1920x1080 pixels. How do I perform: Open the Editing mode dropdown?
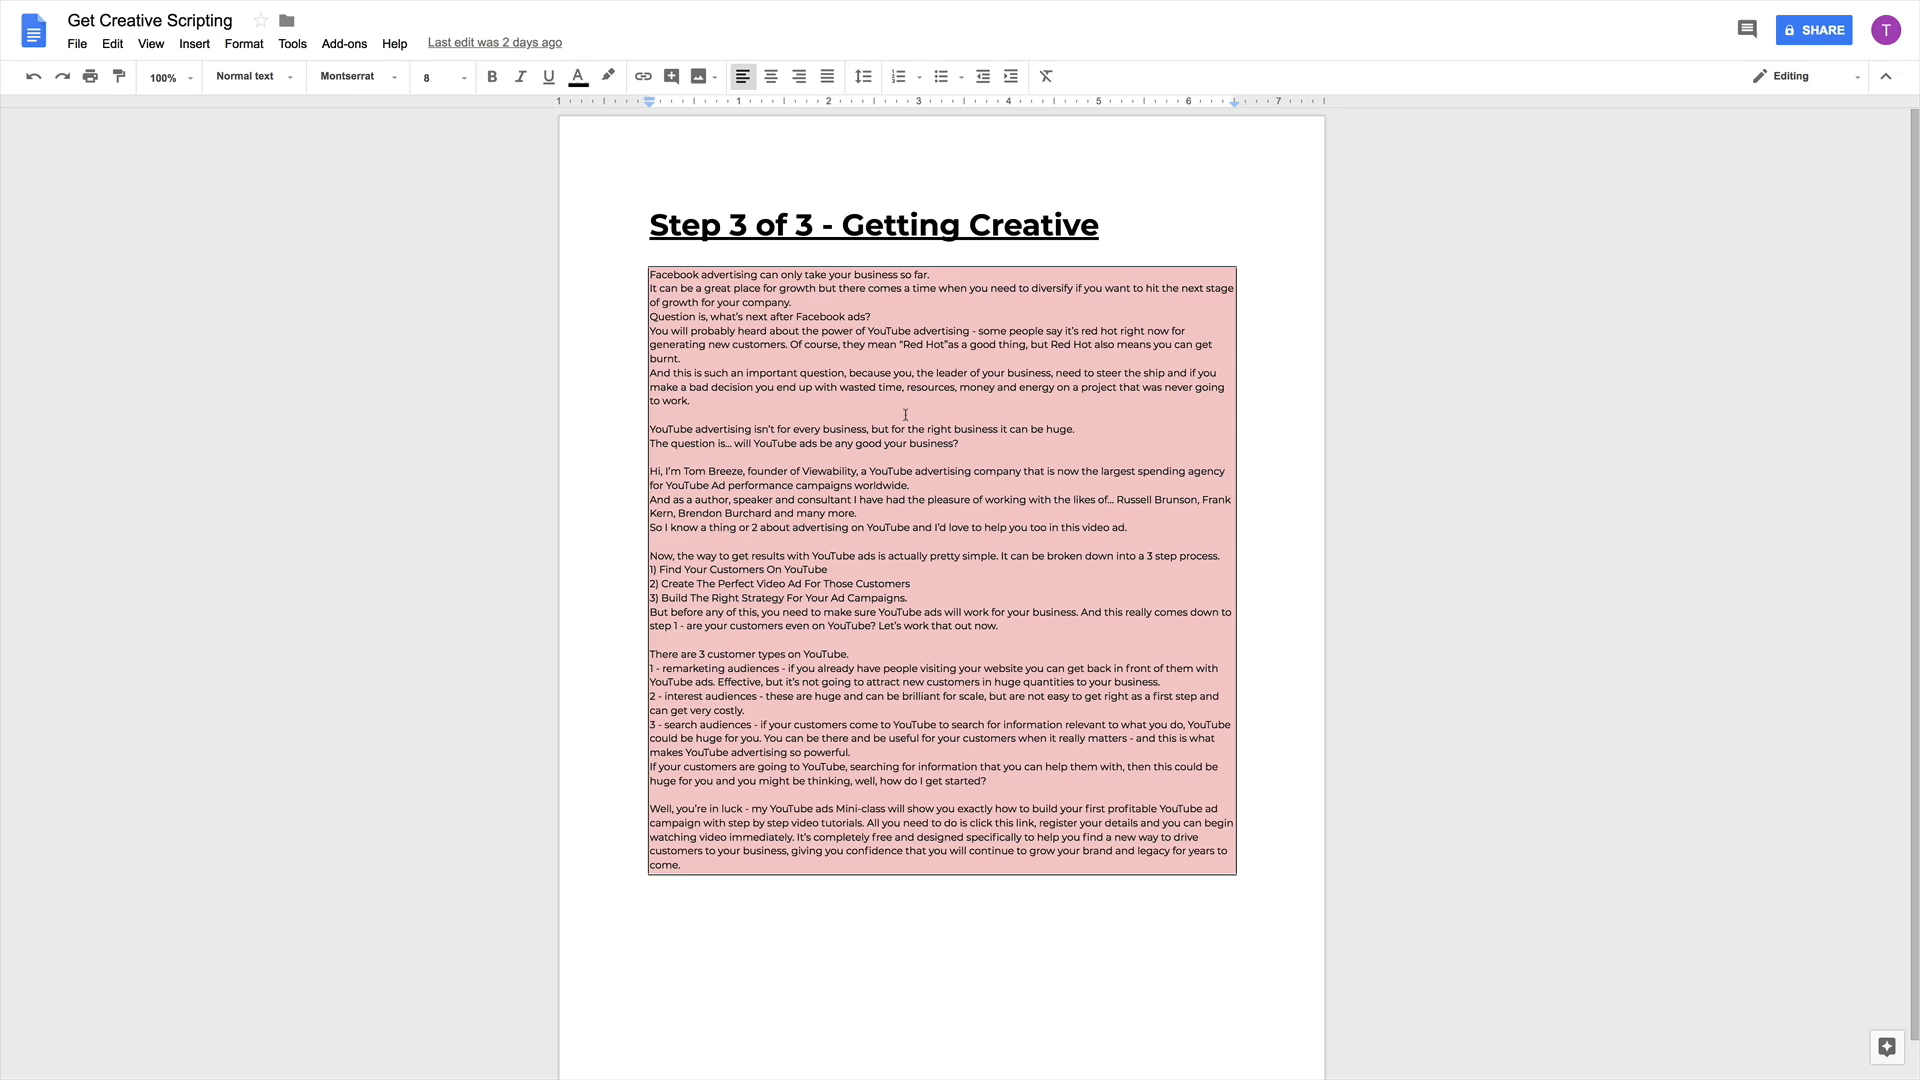1806,77
